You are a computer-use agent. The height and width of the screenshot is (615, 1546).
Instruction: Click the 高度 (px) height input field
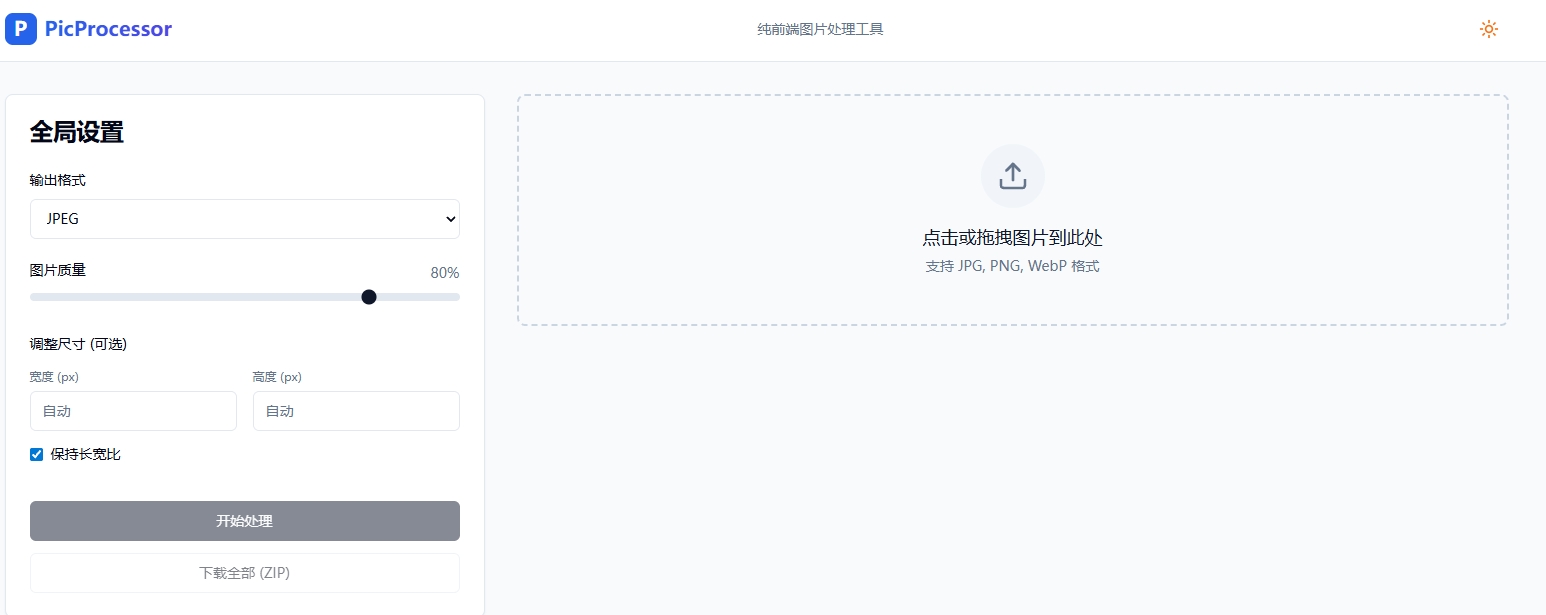click(x=356, y=411)
